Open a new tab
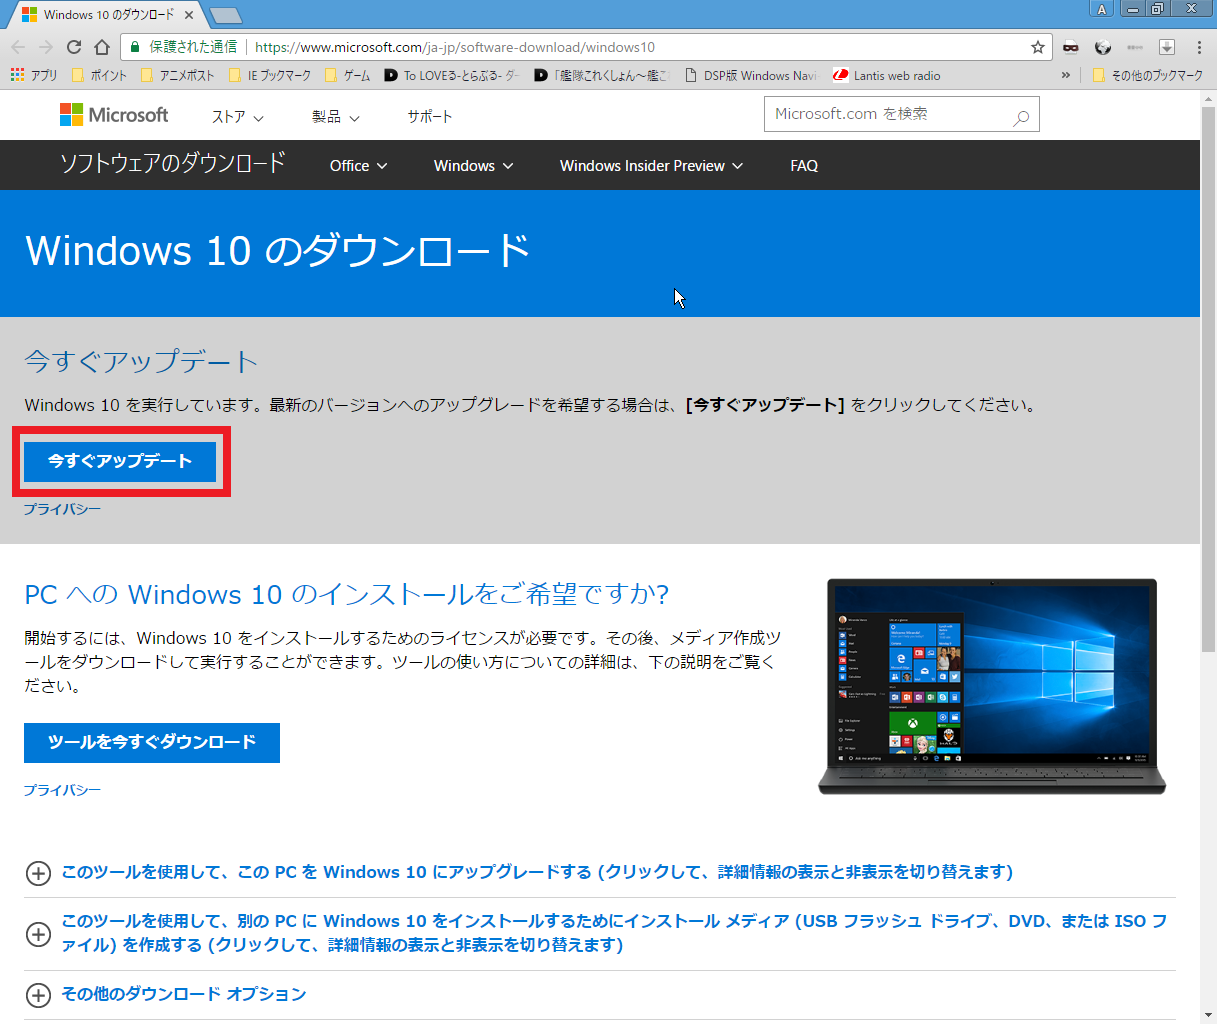1217x1024 pixels. (x=226, y=15)
